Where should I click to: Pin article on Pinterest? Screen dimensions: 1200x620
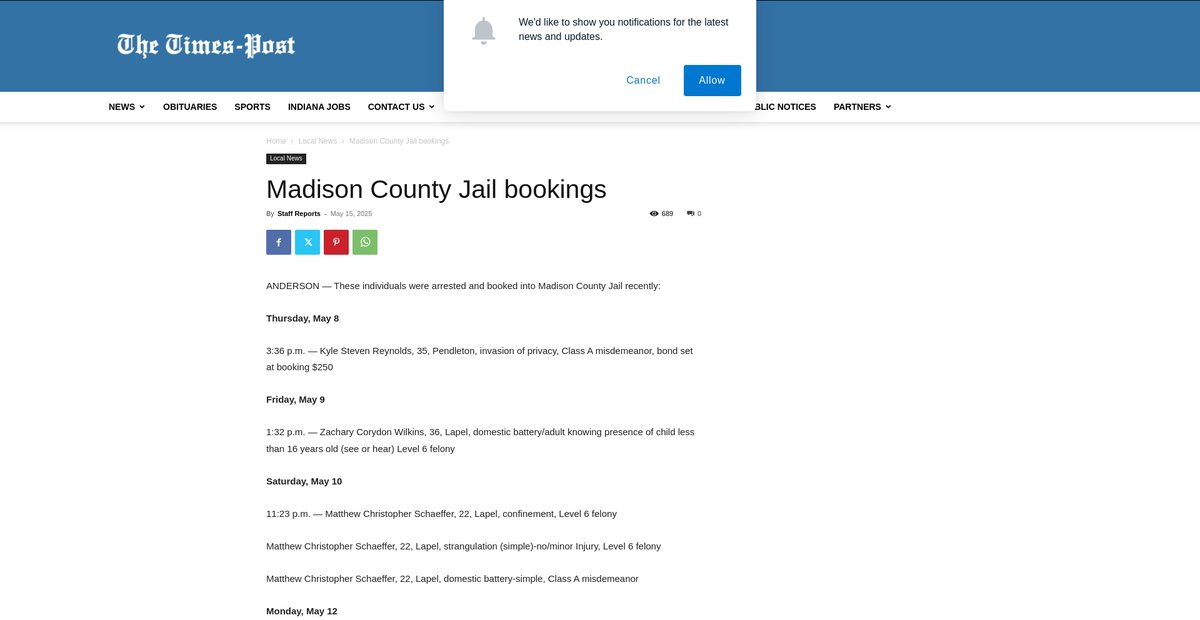tap(336, 242)
